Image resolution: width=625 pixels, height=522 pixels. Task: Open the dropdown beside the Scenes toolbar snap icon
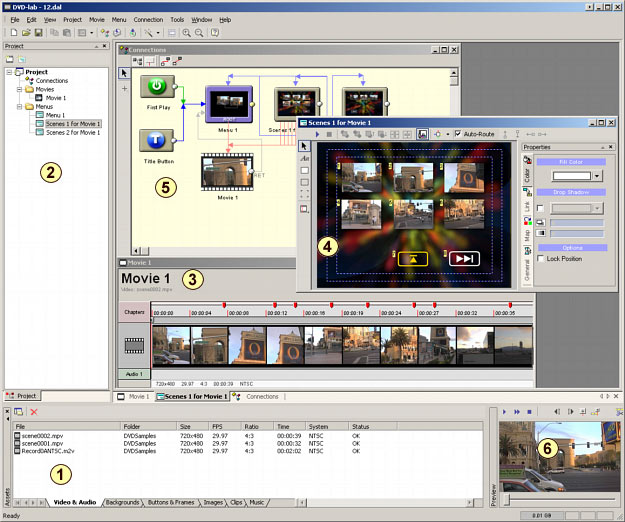[x=448, y=134]
